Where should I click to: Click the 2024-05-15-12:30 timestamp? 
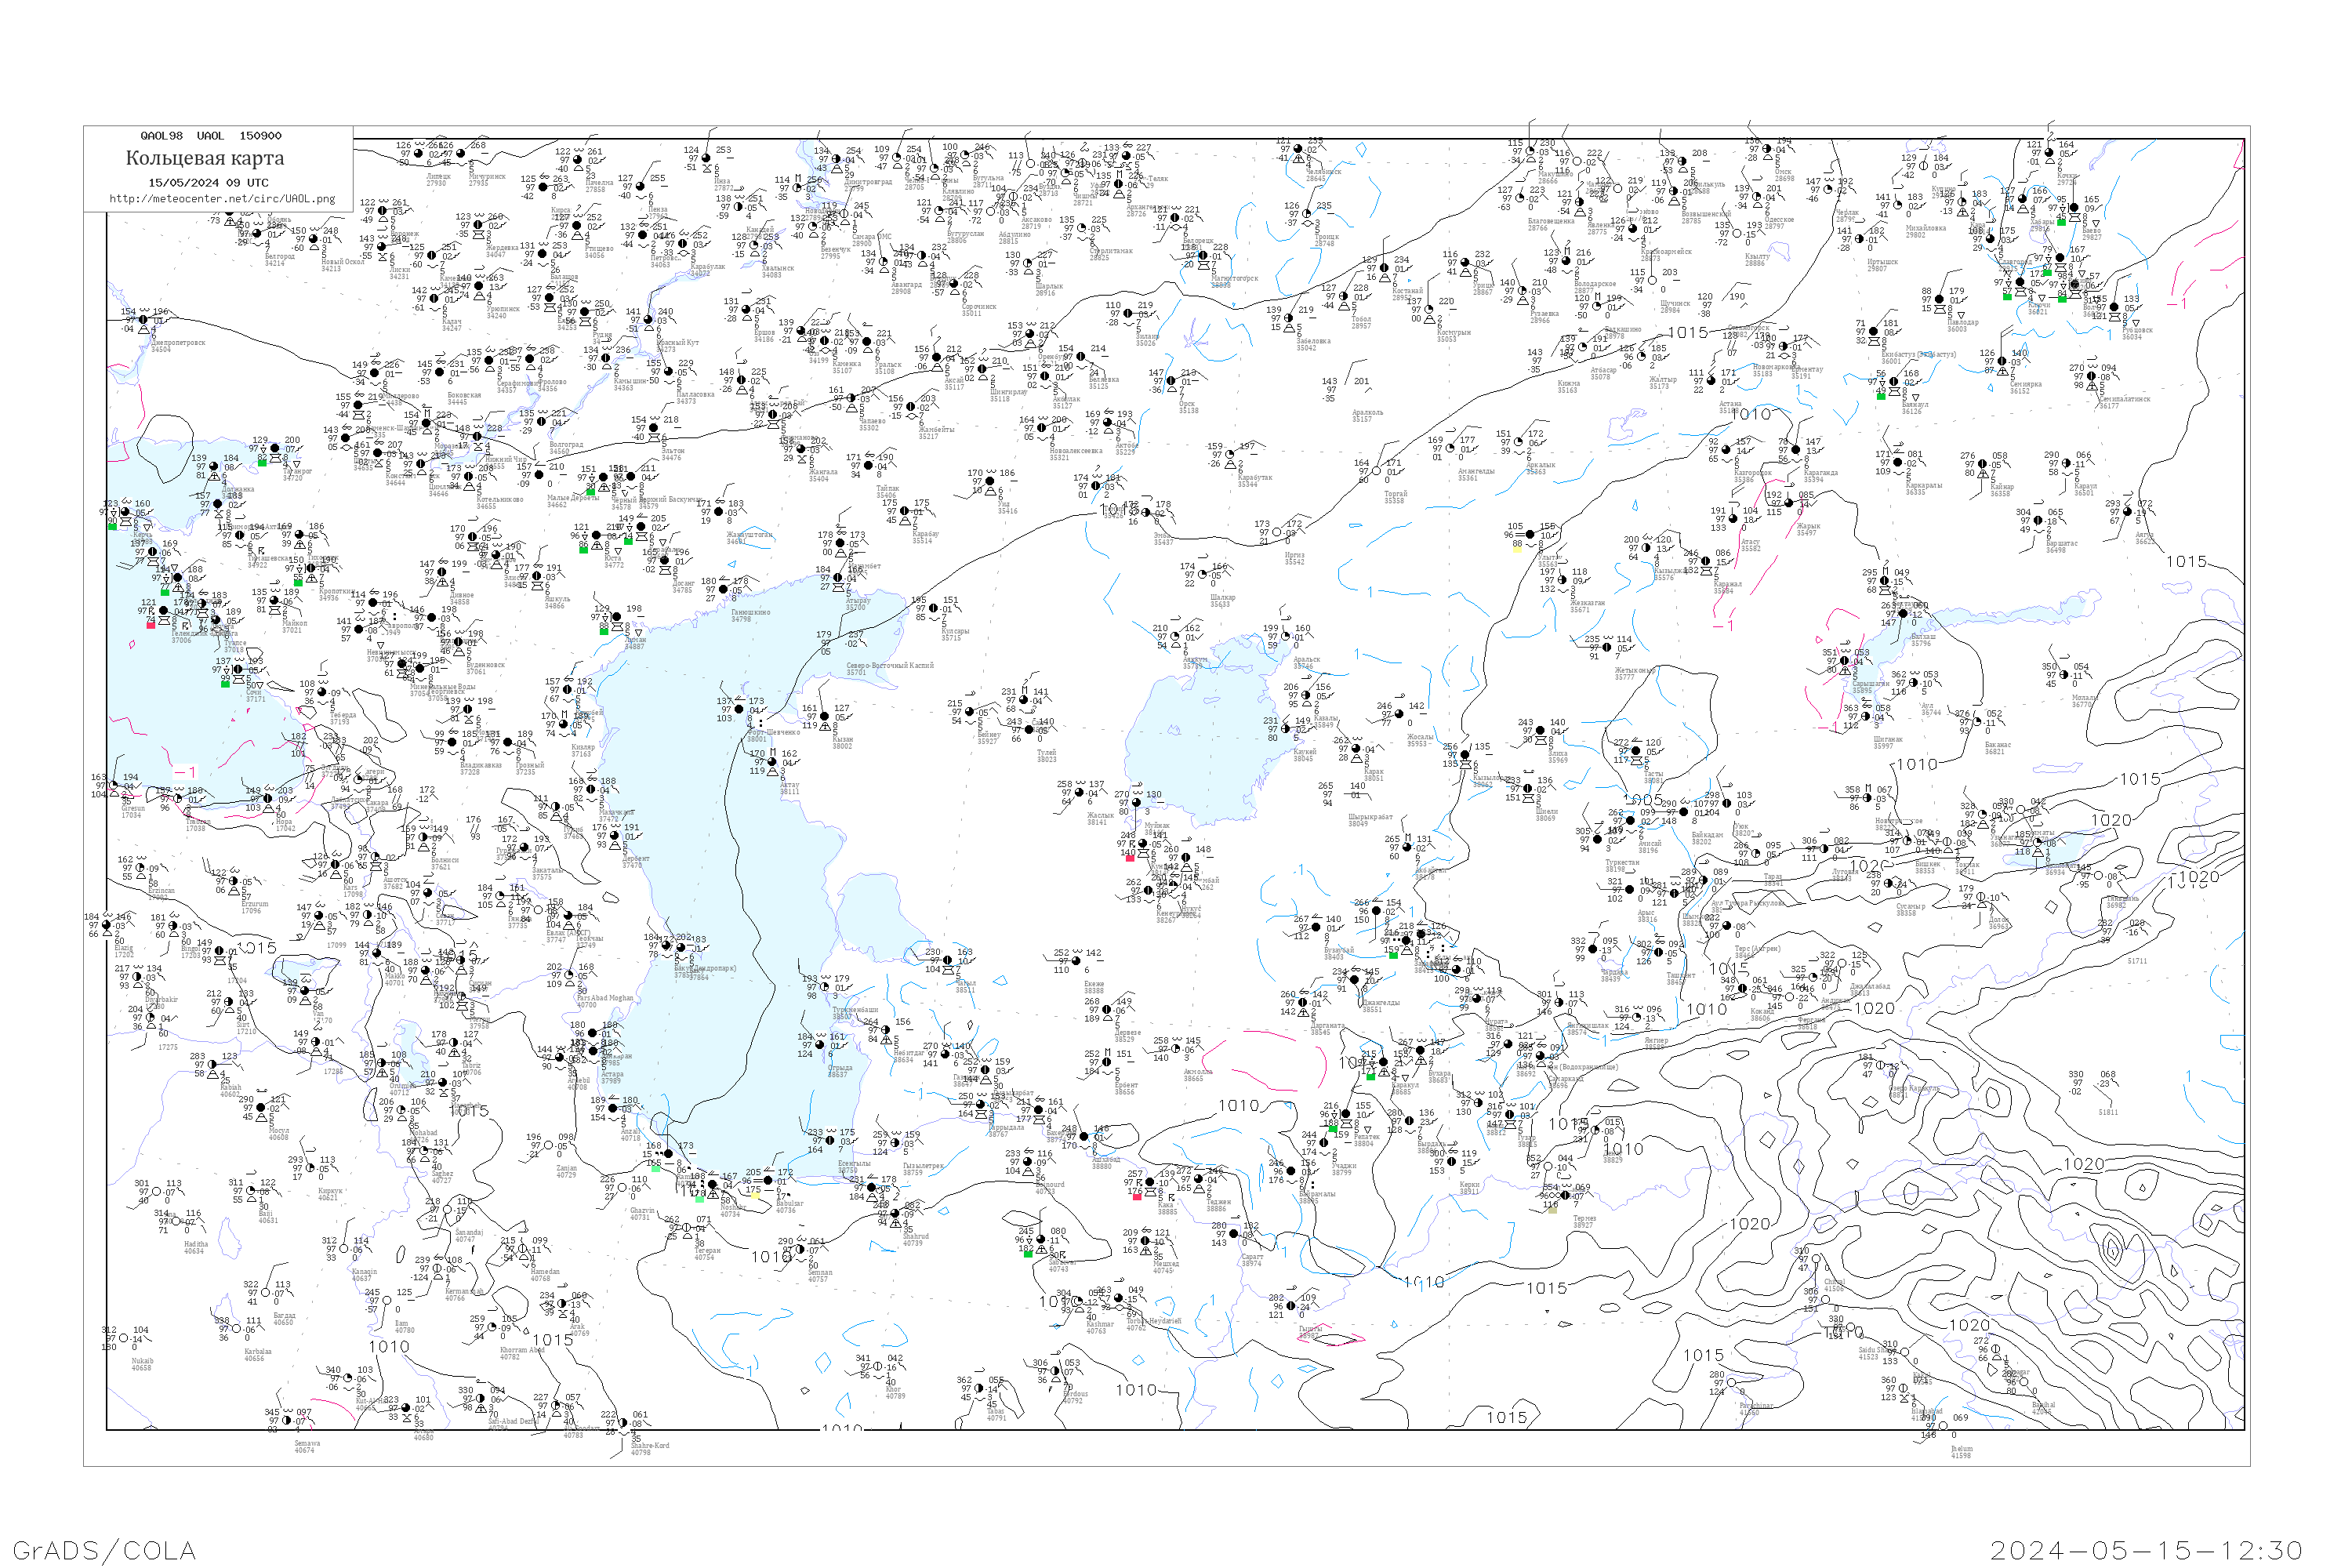(2146, 1549)
